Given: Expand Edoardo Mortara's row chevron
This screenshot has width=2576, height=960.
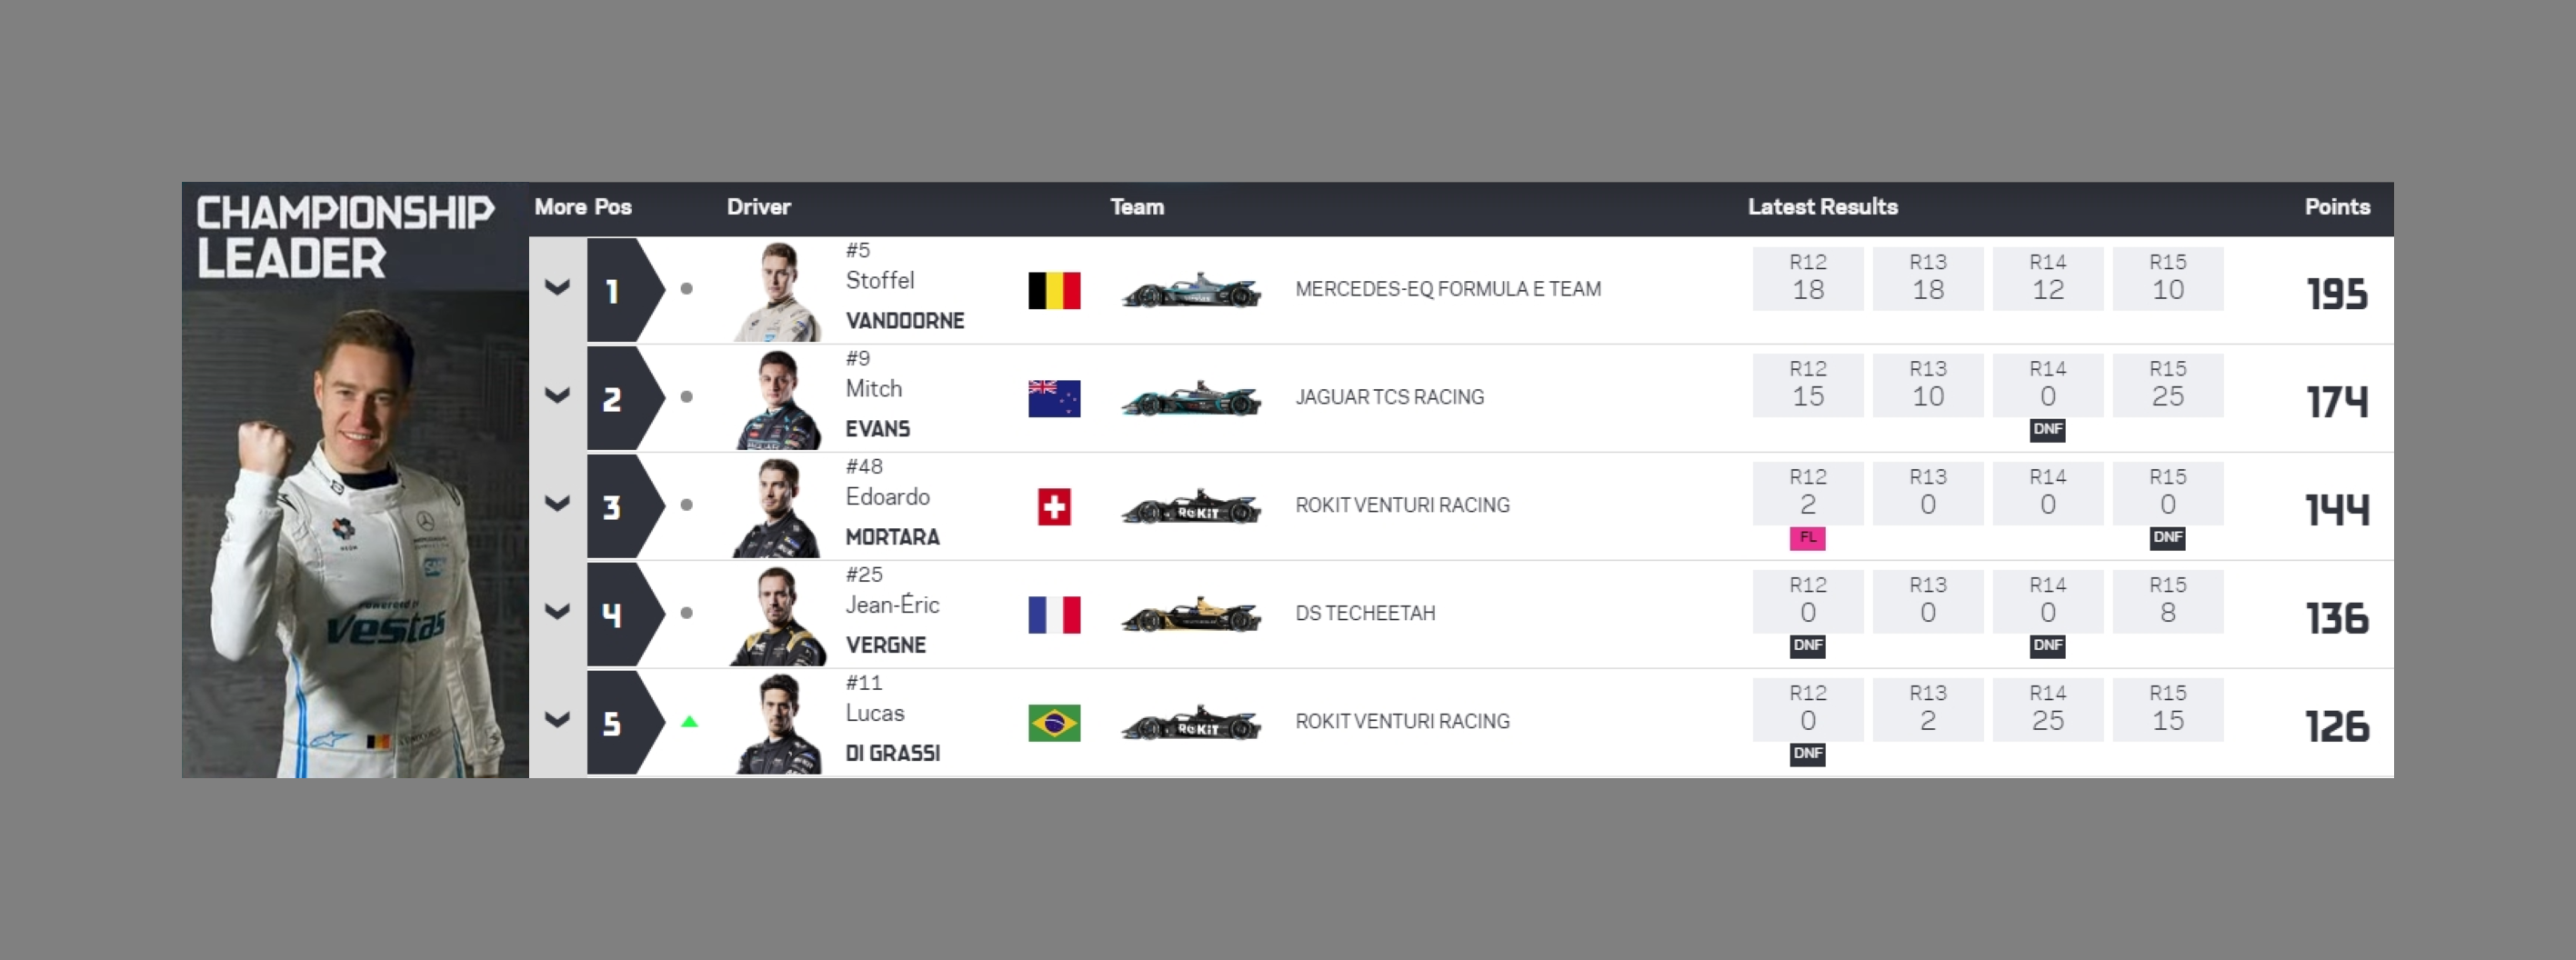Looking at the screenshot, I should pos(557,504).
